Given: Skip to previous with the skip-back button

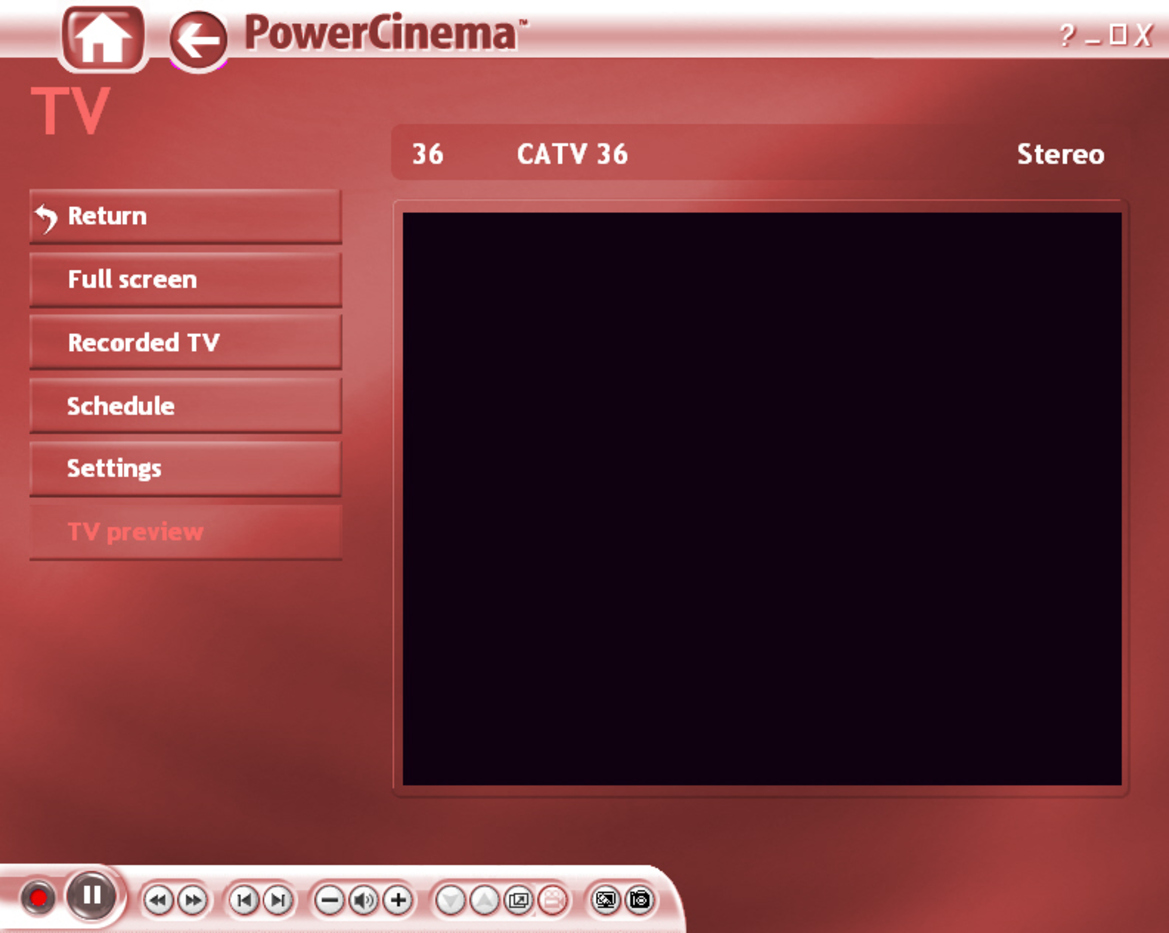Looking at the screenshot, I should pos(244,900).
